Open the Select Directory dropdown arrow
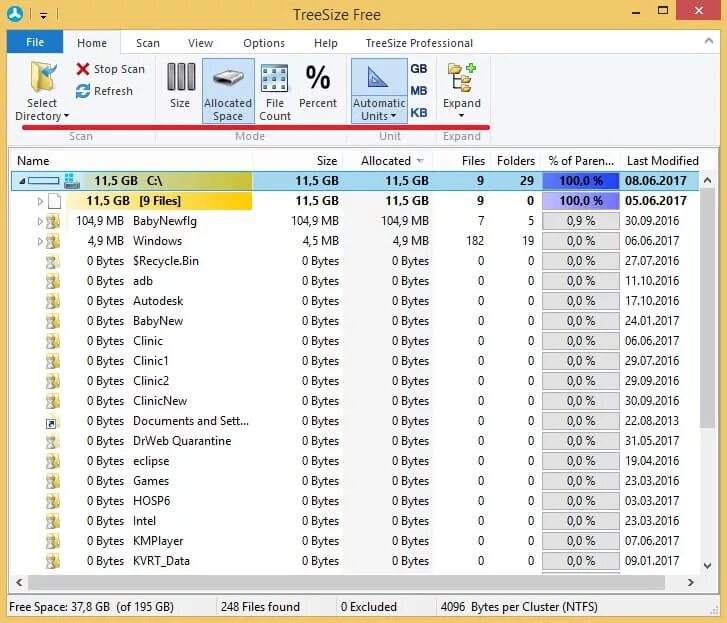This screenshot has width=727, height=623. pyautogui.click(x=66, y=116)
